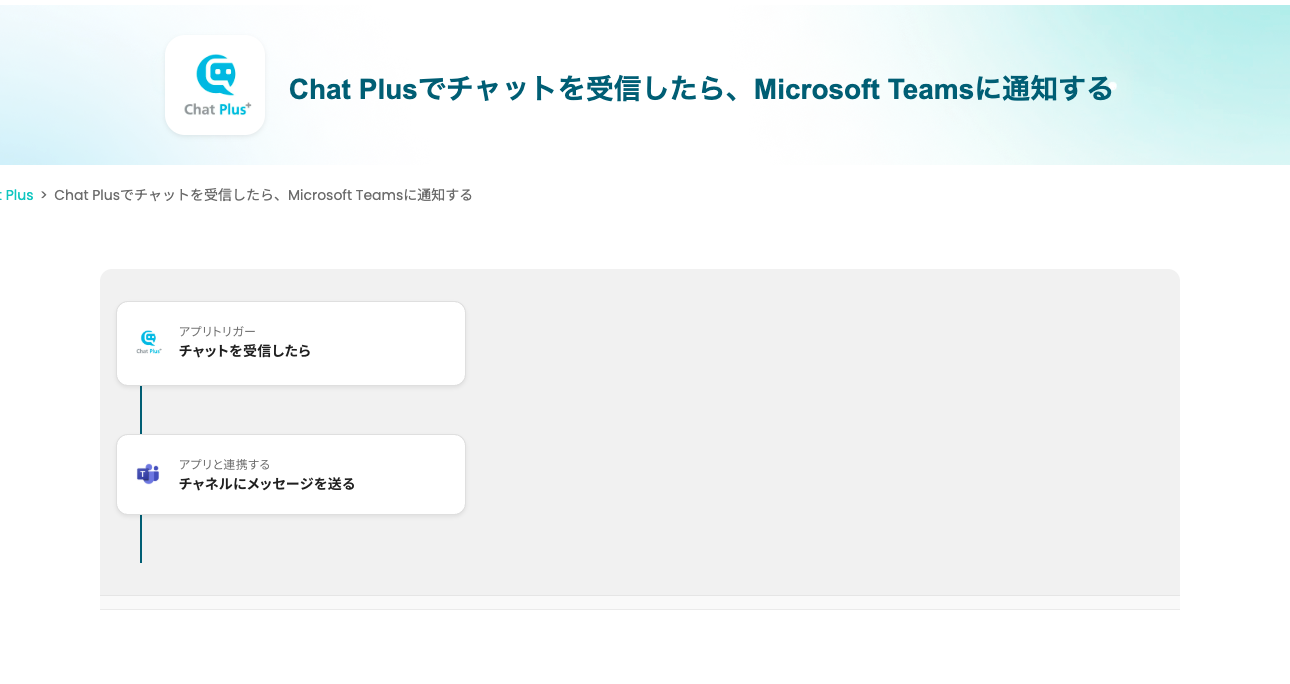Click empty right side of trigger card

pyautogui.click(x=400, y=343)
